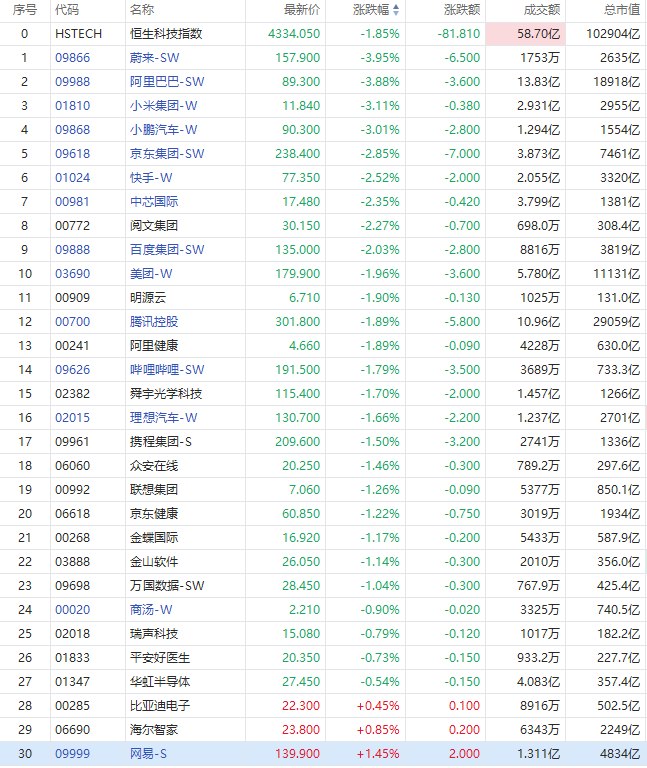
Task: Select the 总市值 column header
Action: [x=606, y=10]
